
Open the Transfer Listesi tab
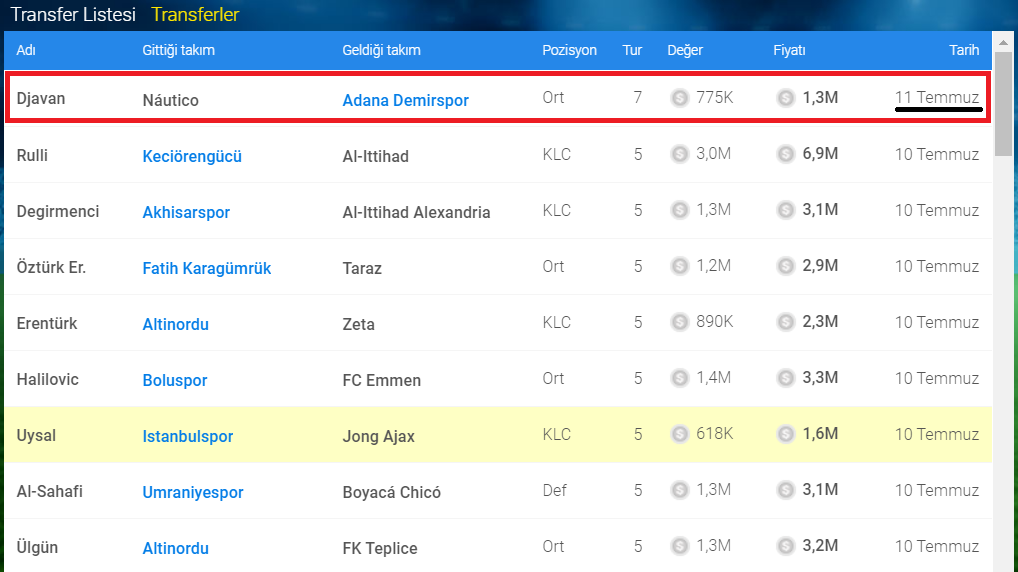pyautogui.click(x=72, y=15)
